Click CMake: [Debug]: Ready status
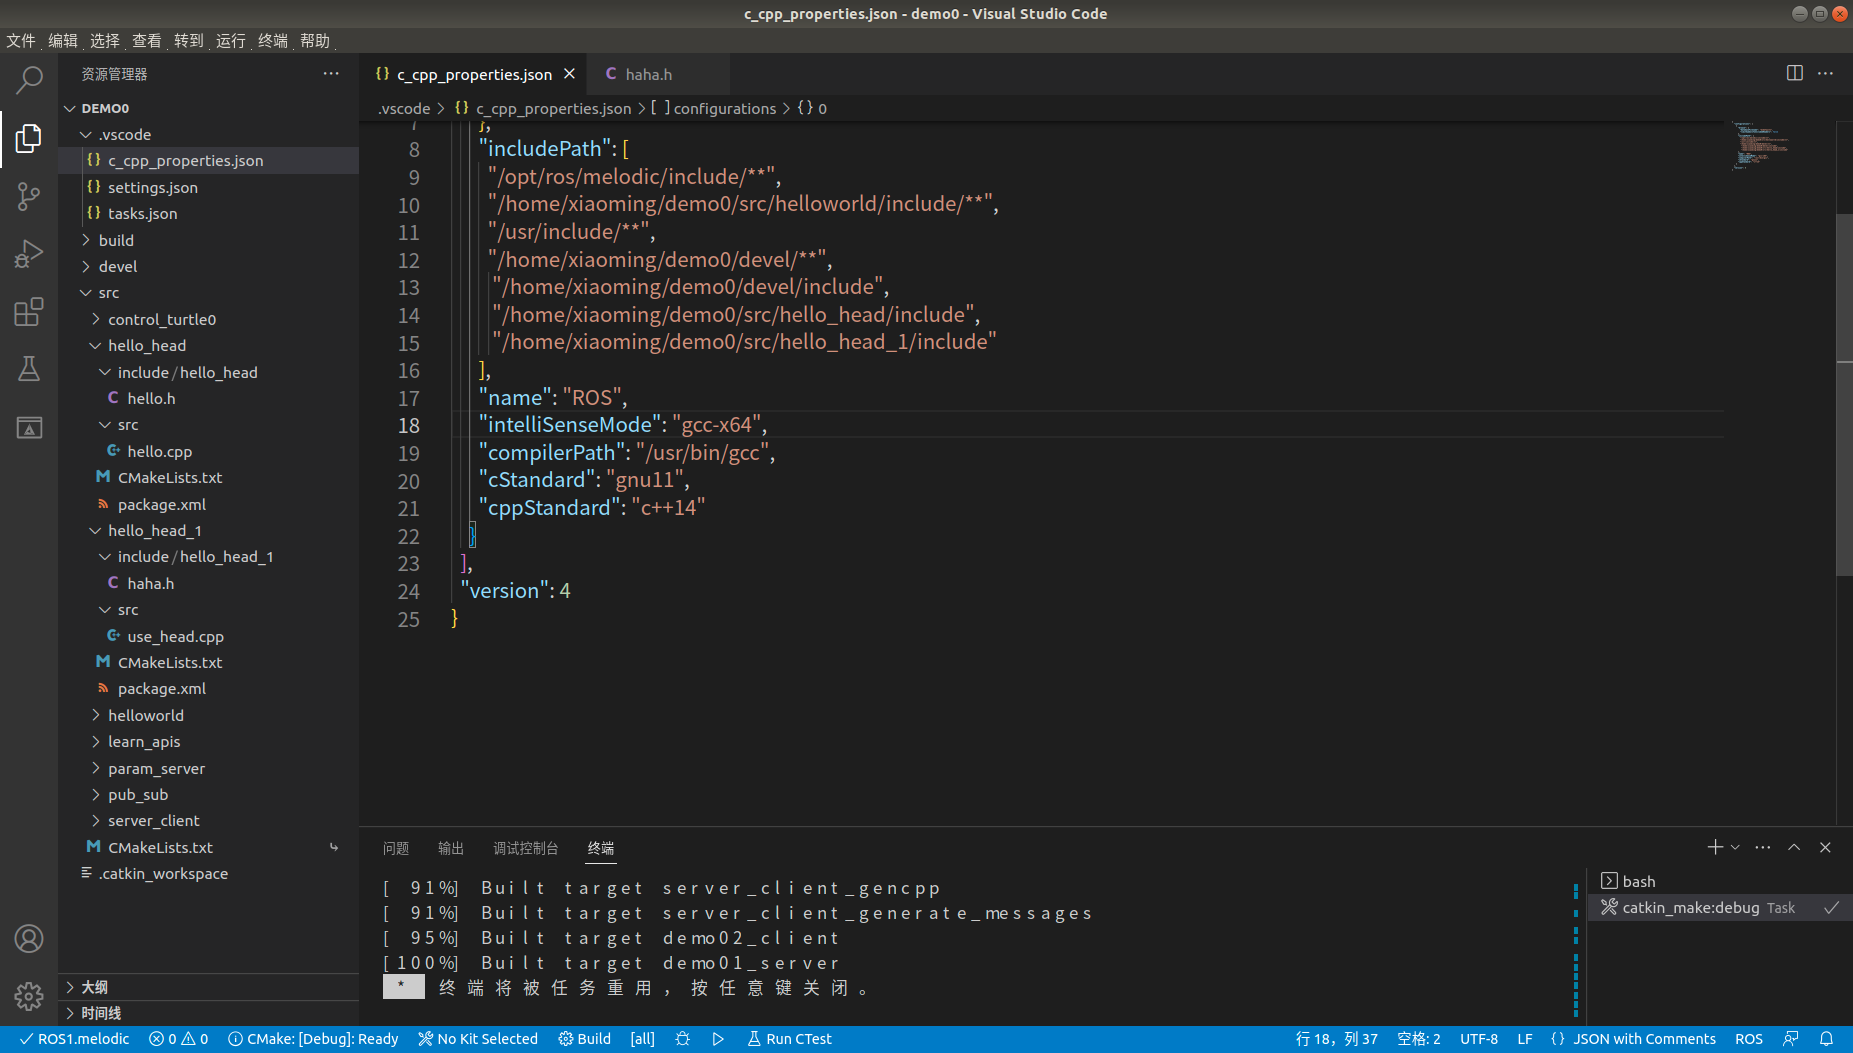 pyautogui.click(x=313, y=1039)
